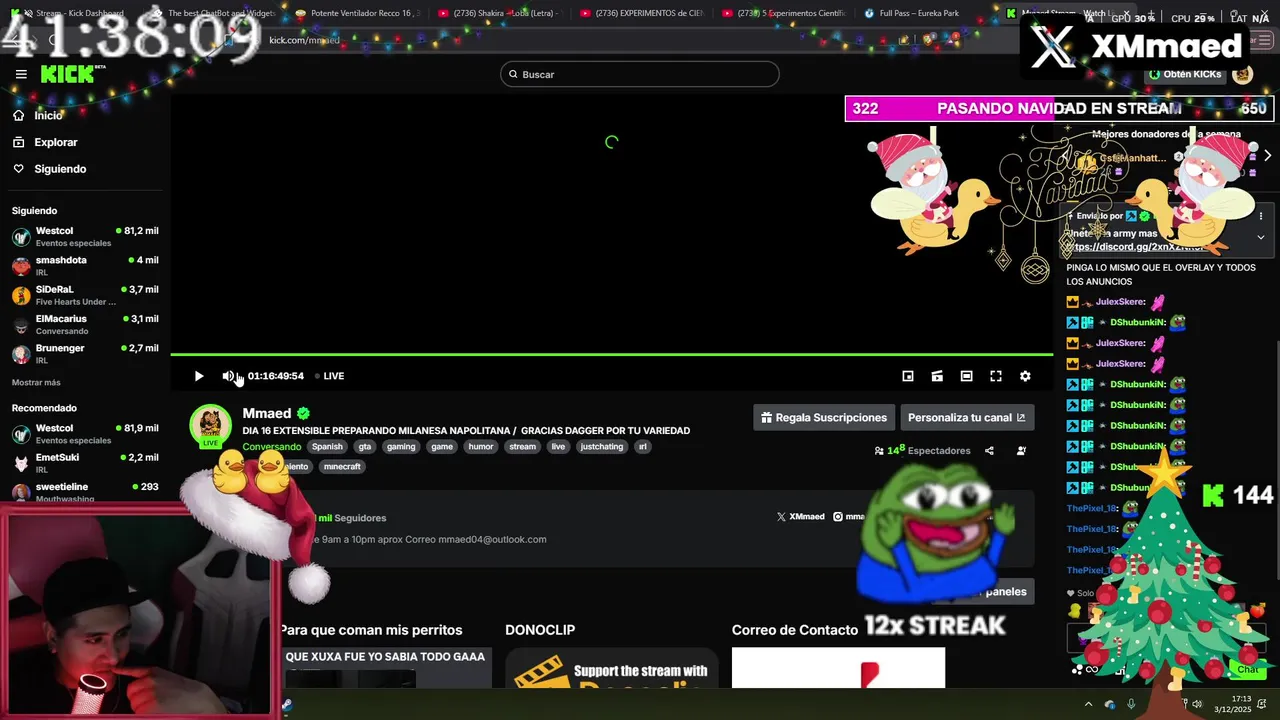Click Personaliza tu canal button
This screenshot has height=720, width=1280.
coord(966,418)
